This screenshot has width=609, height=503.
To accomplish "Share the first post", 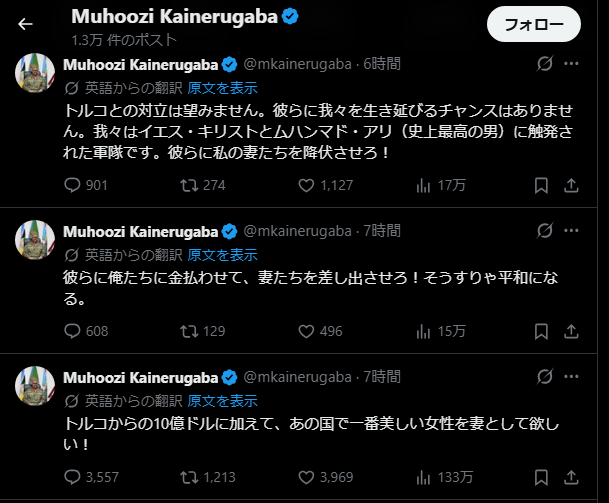I will click(571, 184).
